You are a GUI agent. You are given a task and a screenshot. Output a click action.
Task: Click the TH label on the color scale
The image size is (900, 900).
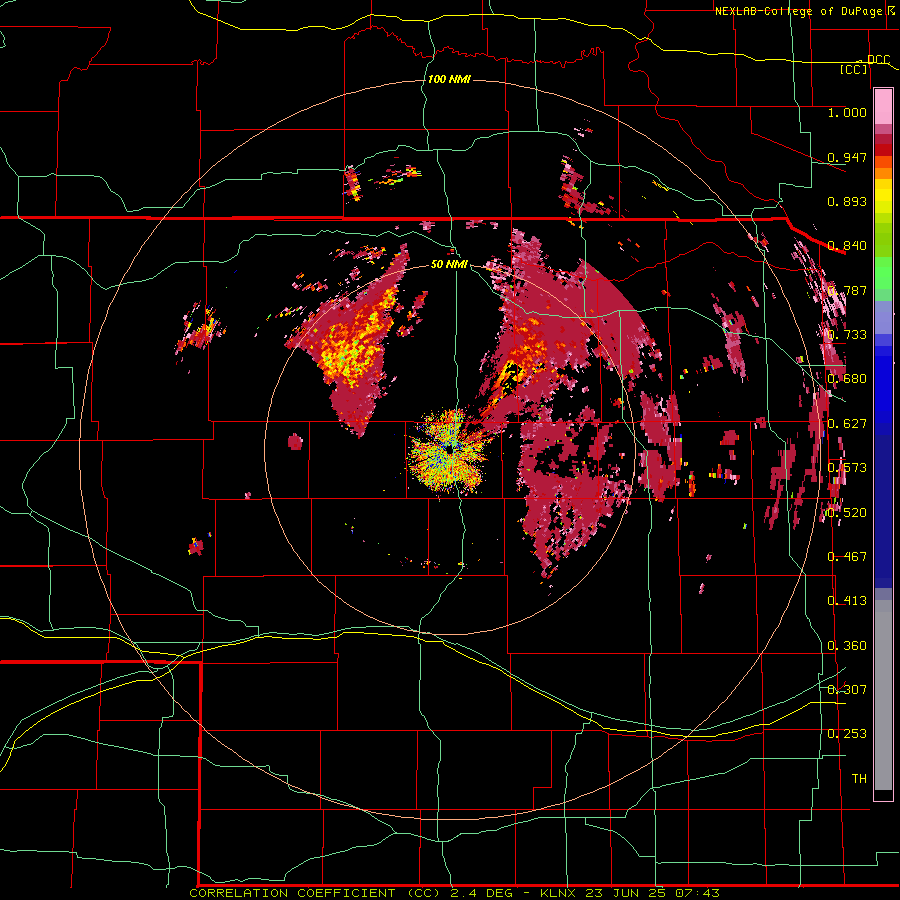point(859,779)
